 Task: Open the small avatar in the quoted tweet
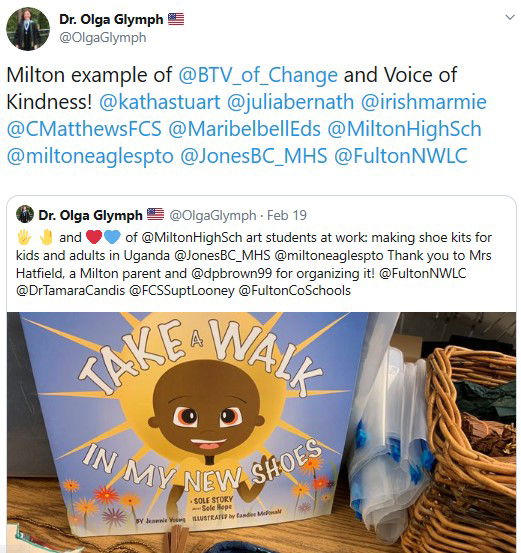25,214
